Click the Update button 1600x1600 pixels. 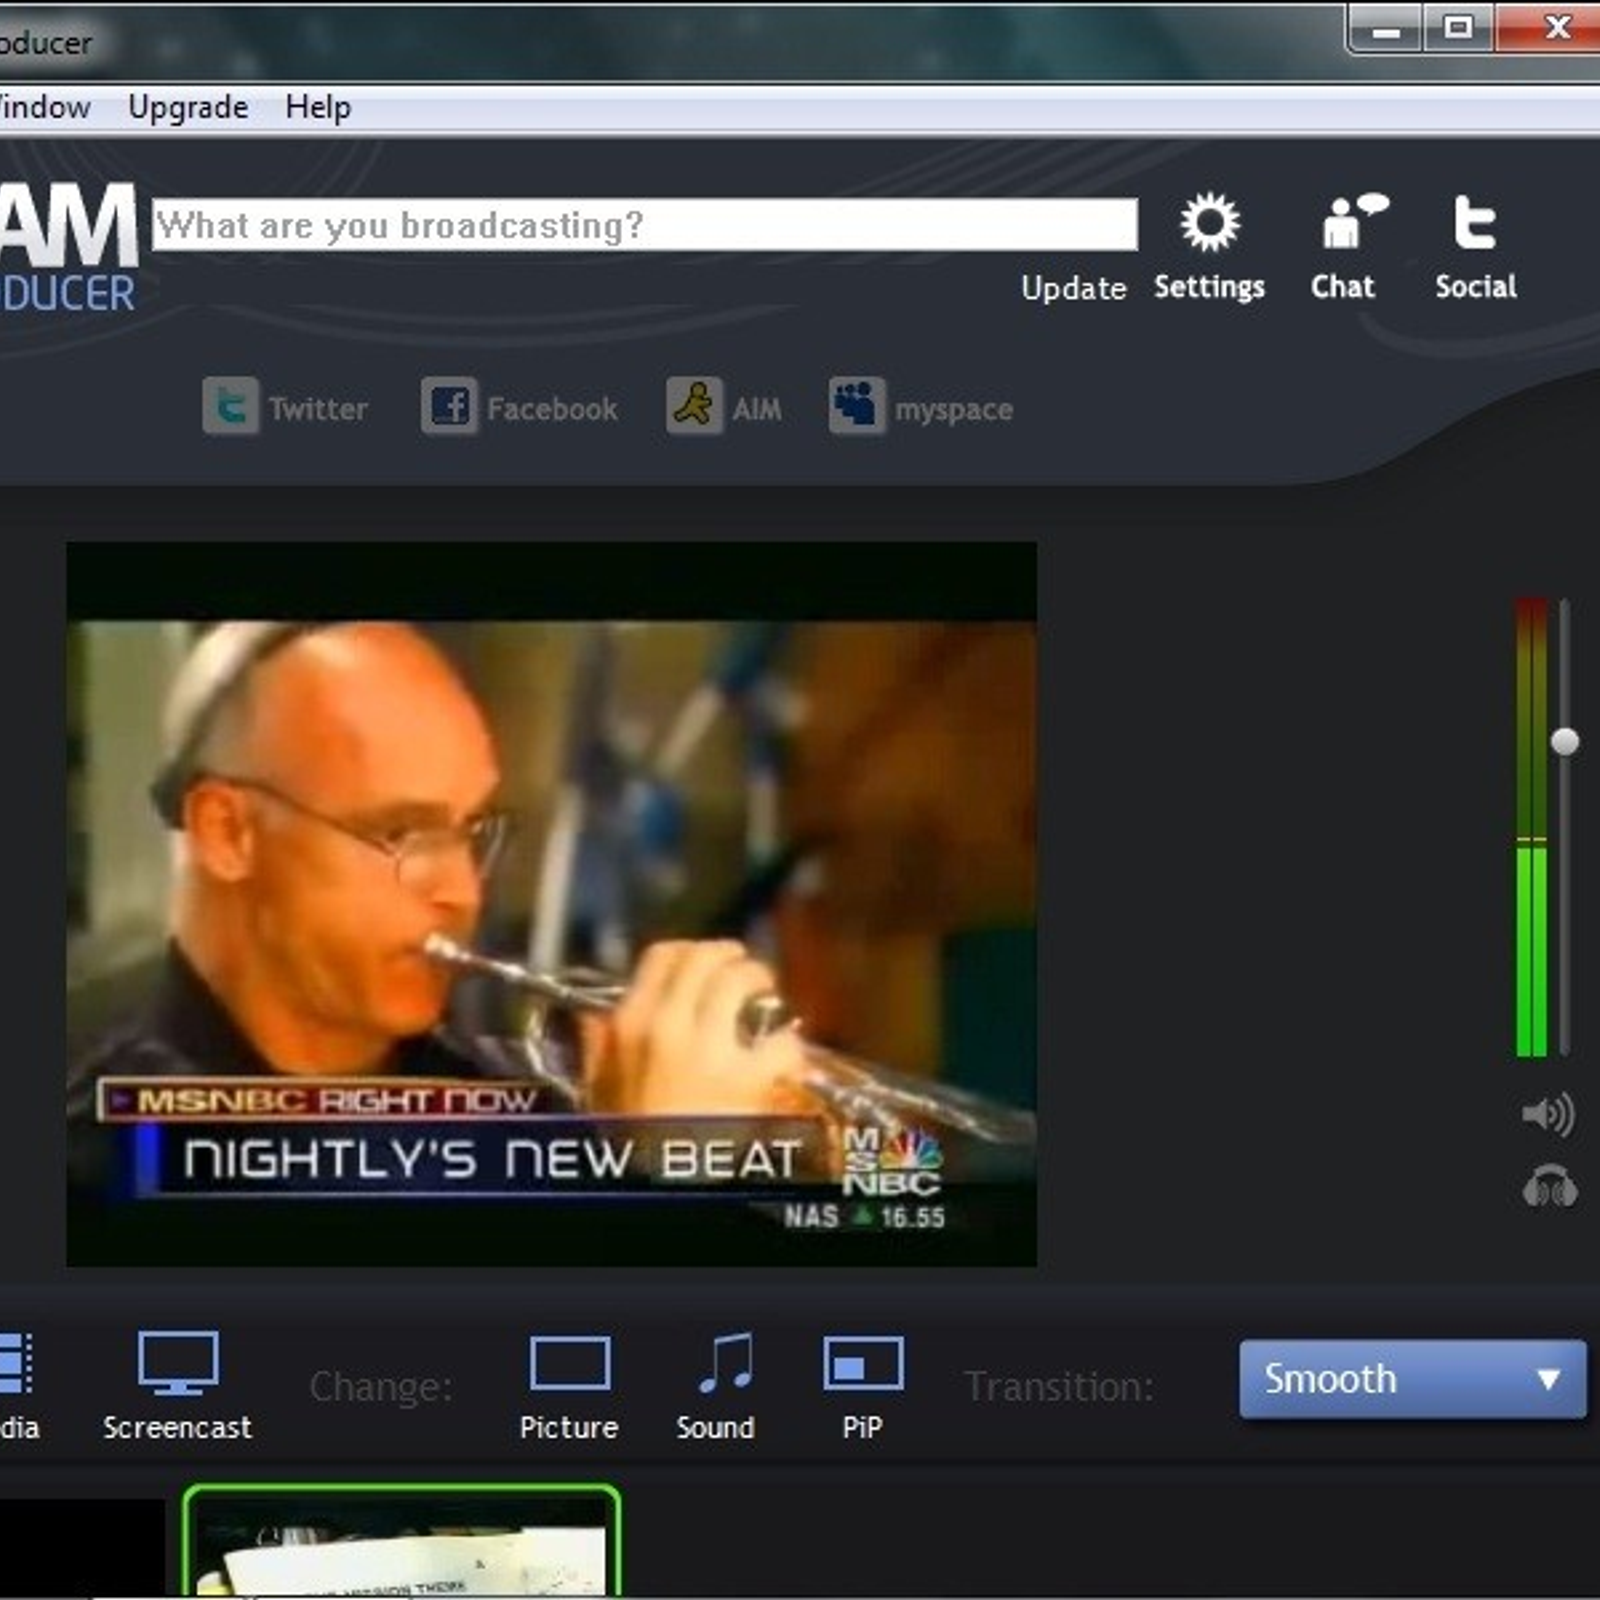click(x=1073, y=288)
